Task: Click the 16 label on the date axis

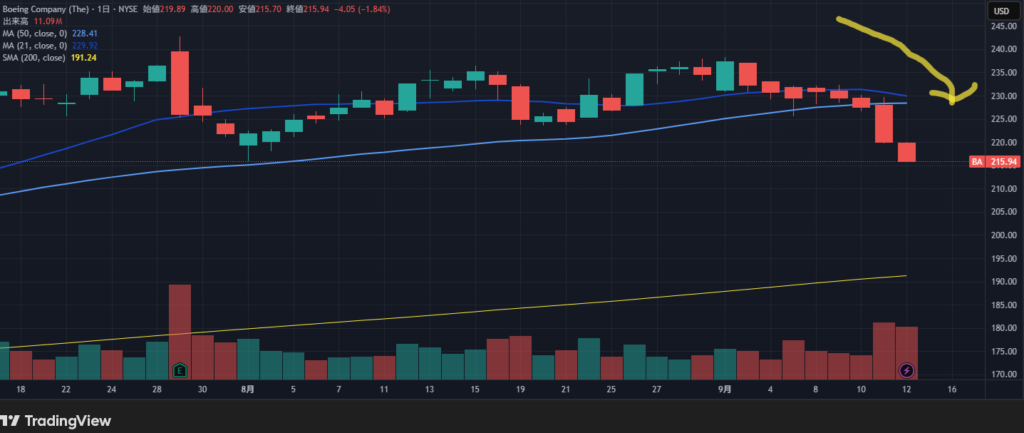Action: tap(952, 389)
